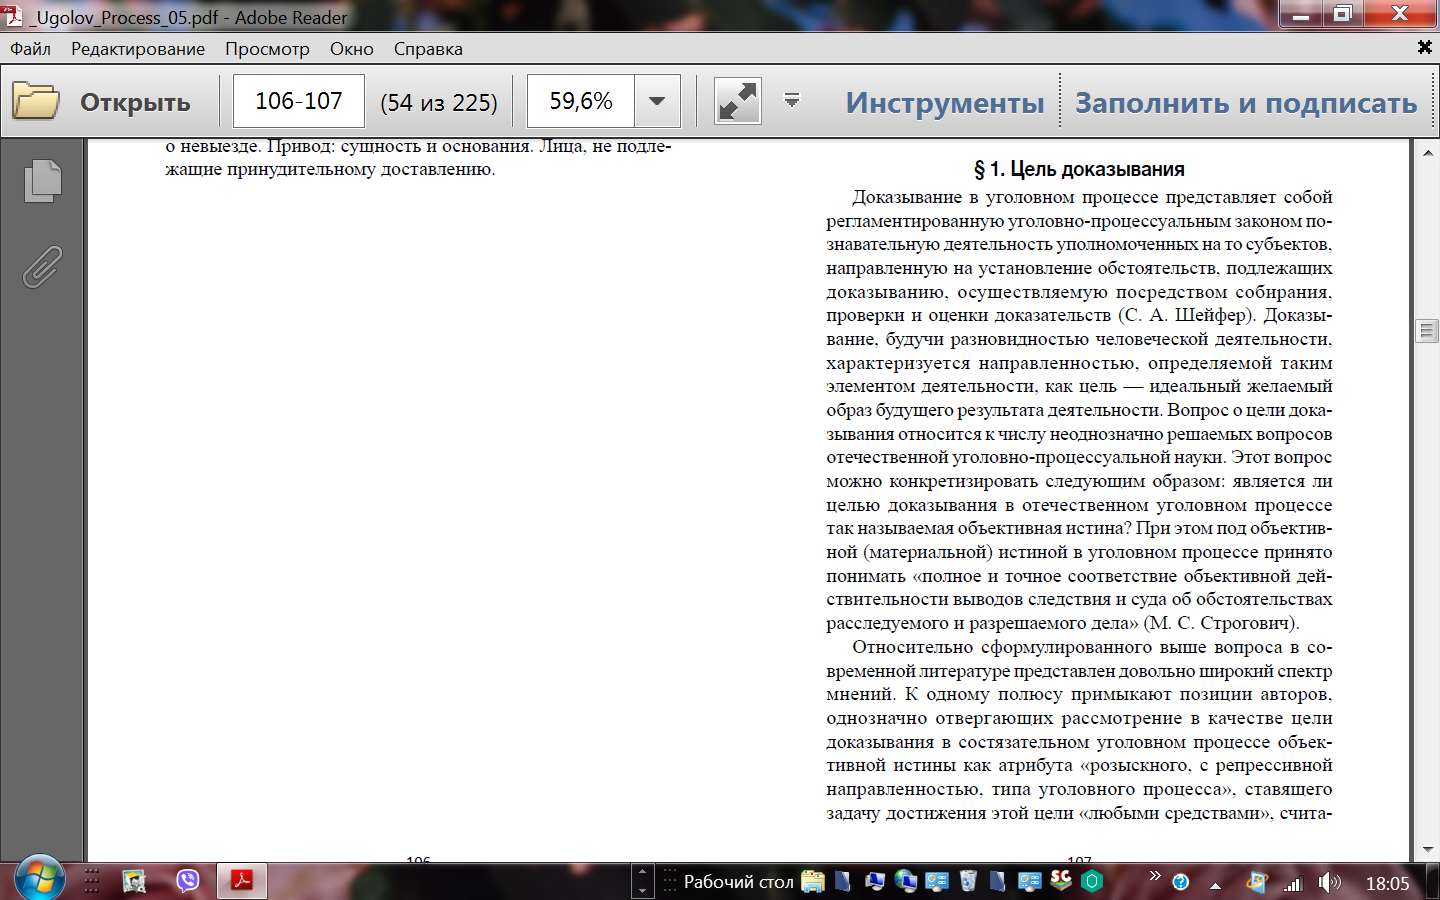Open Kaspersky green hexagon icon
Screen dimensions: 1440x900
pos(1092,881)
